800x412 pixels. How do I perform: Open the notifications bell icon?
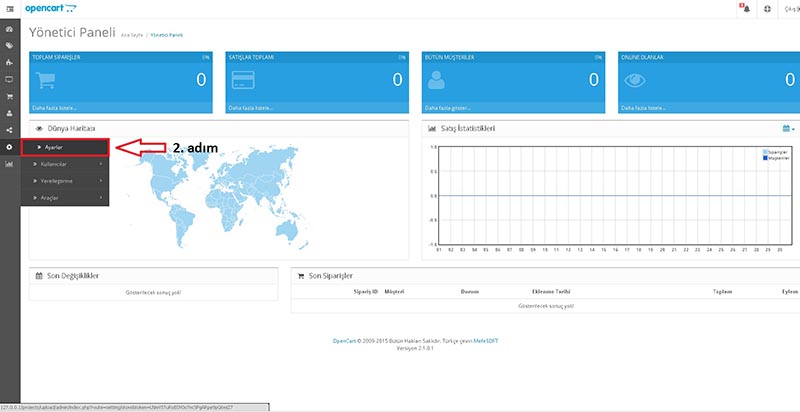[x=745, y=8]
